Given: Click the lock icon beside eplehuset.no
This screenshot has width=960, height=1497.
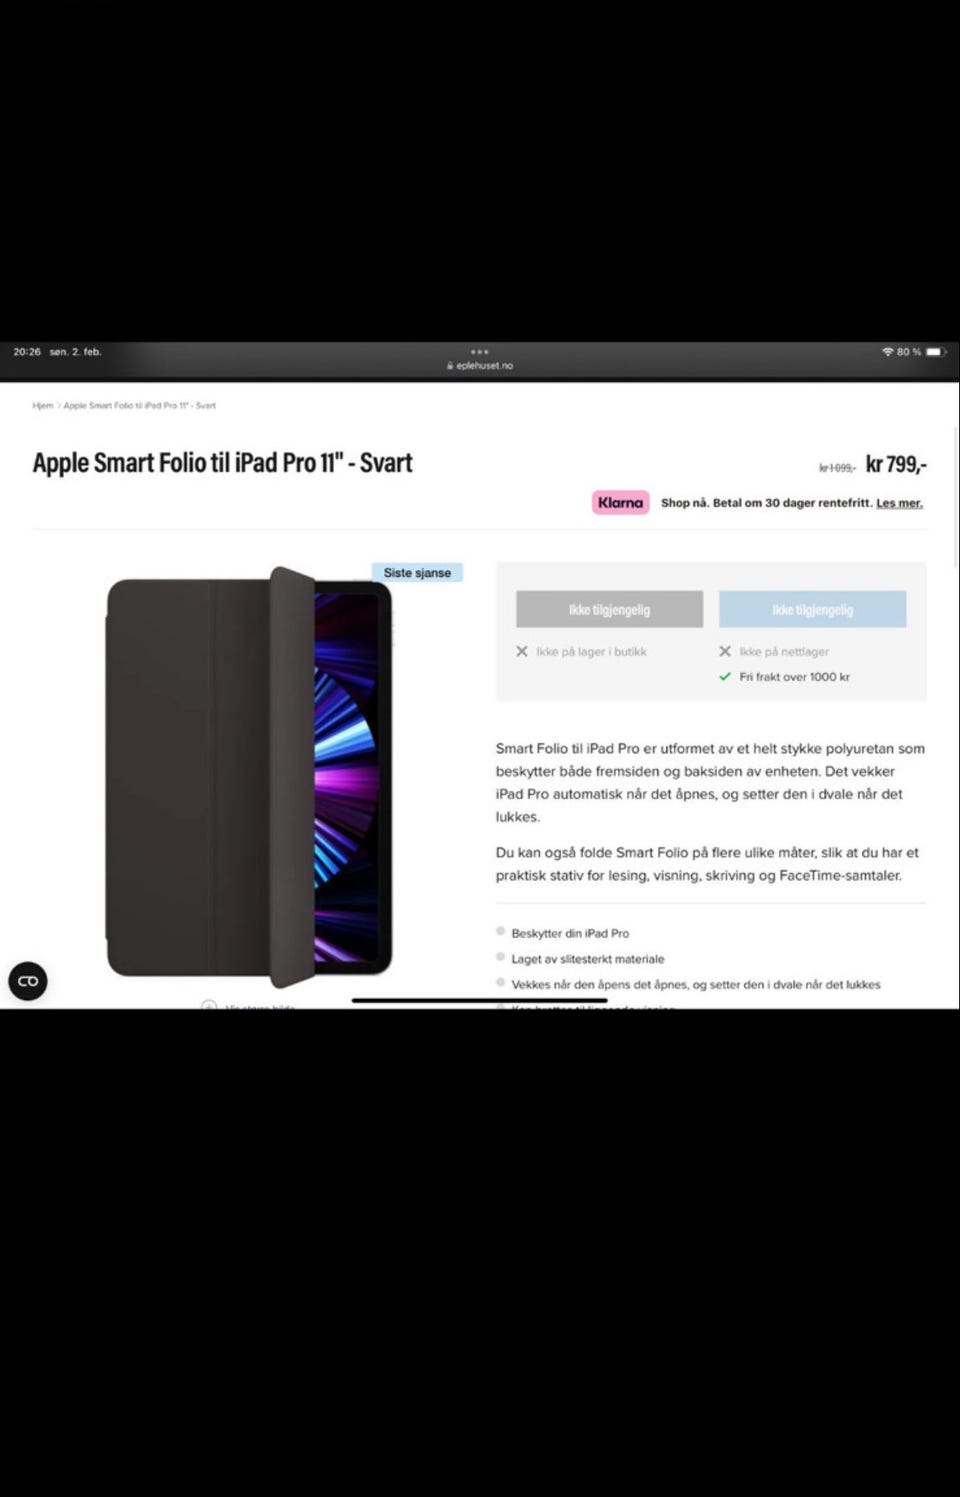Looking at the screenshot, I should [450, 366].
